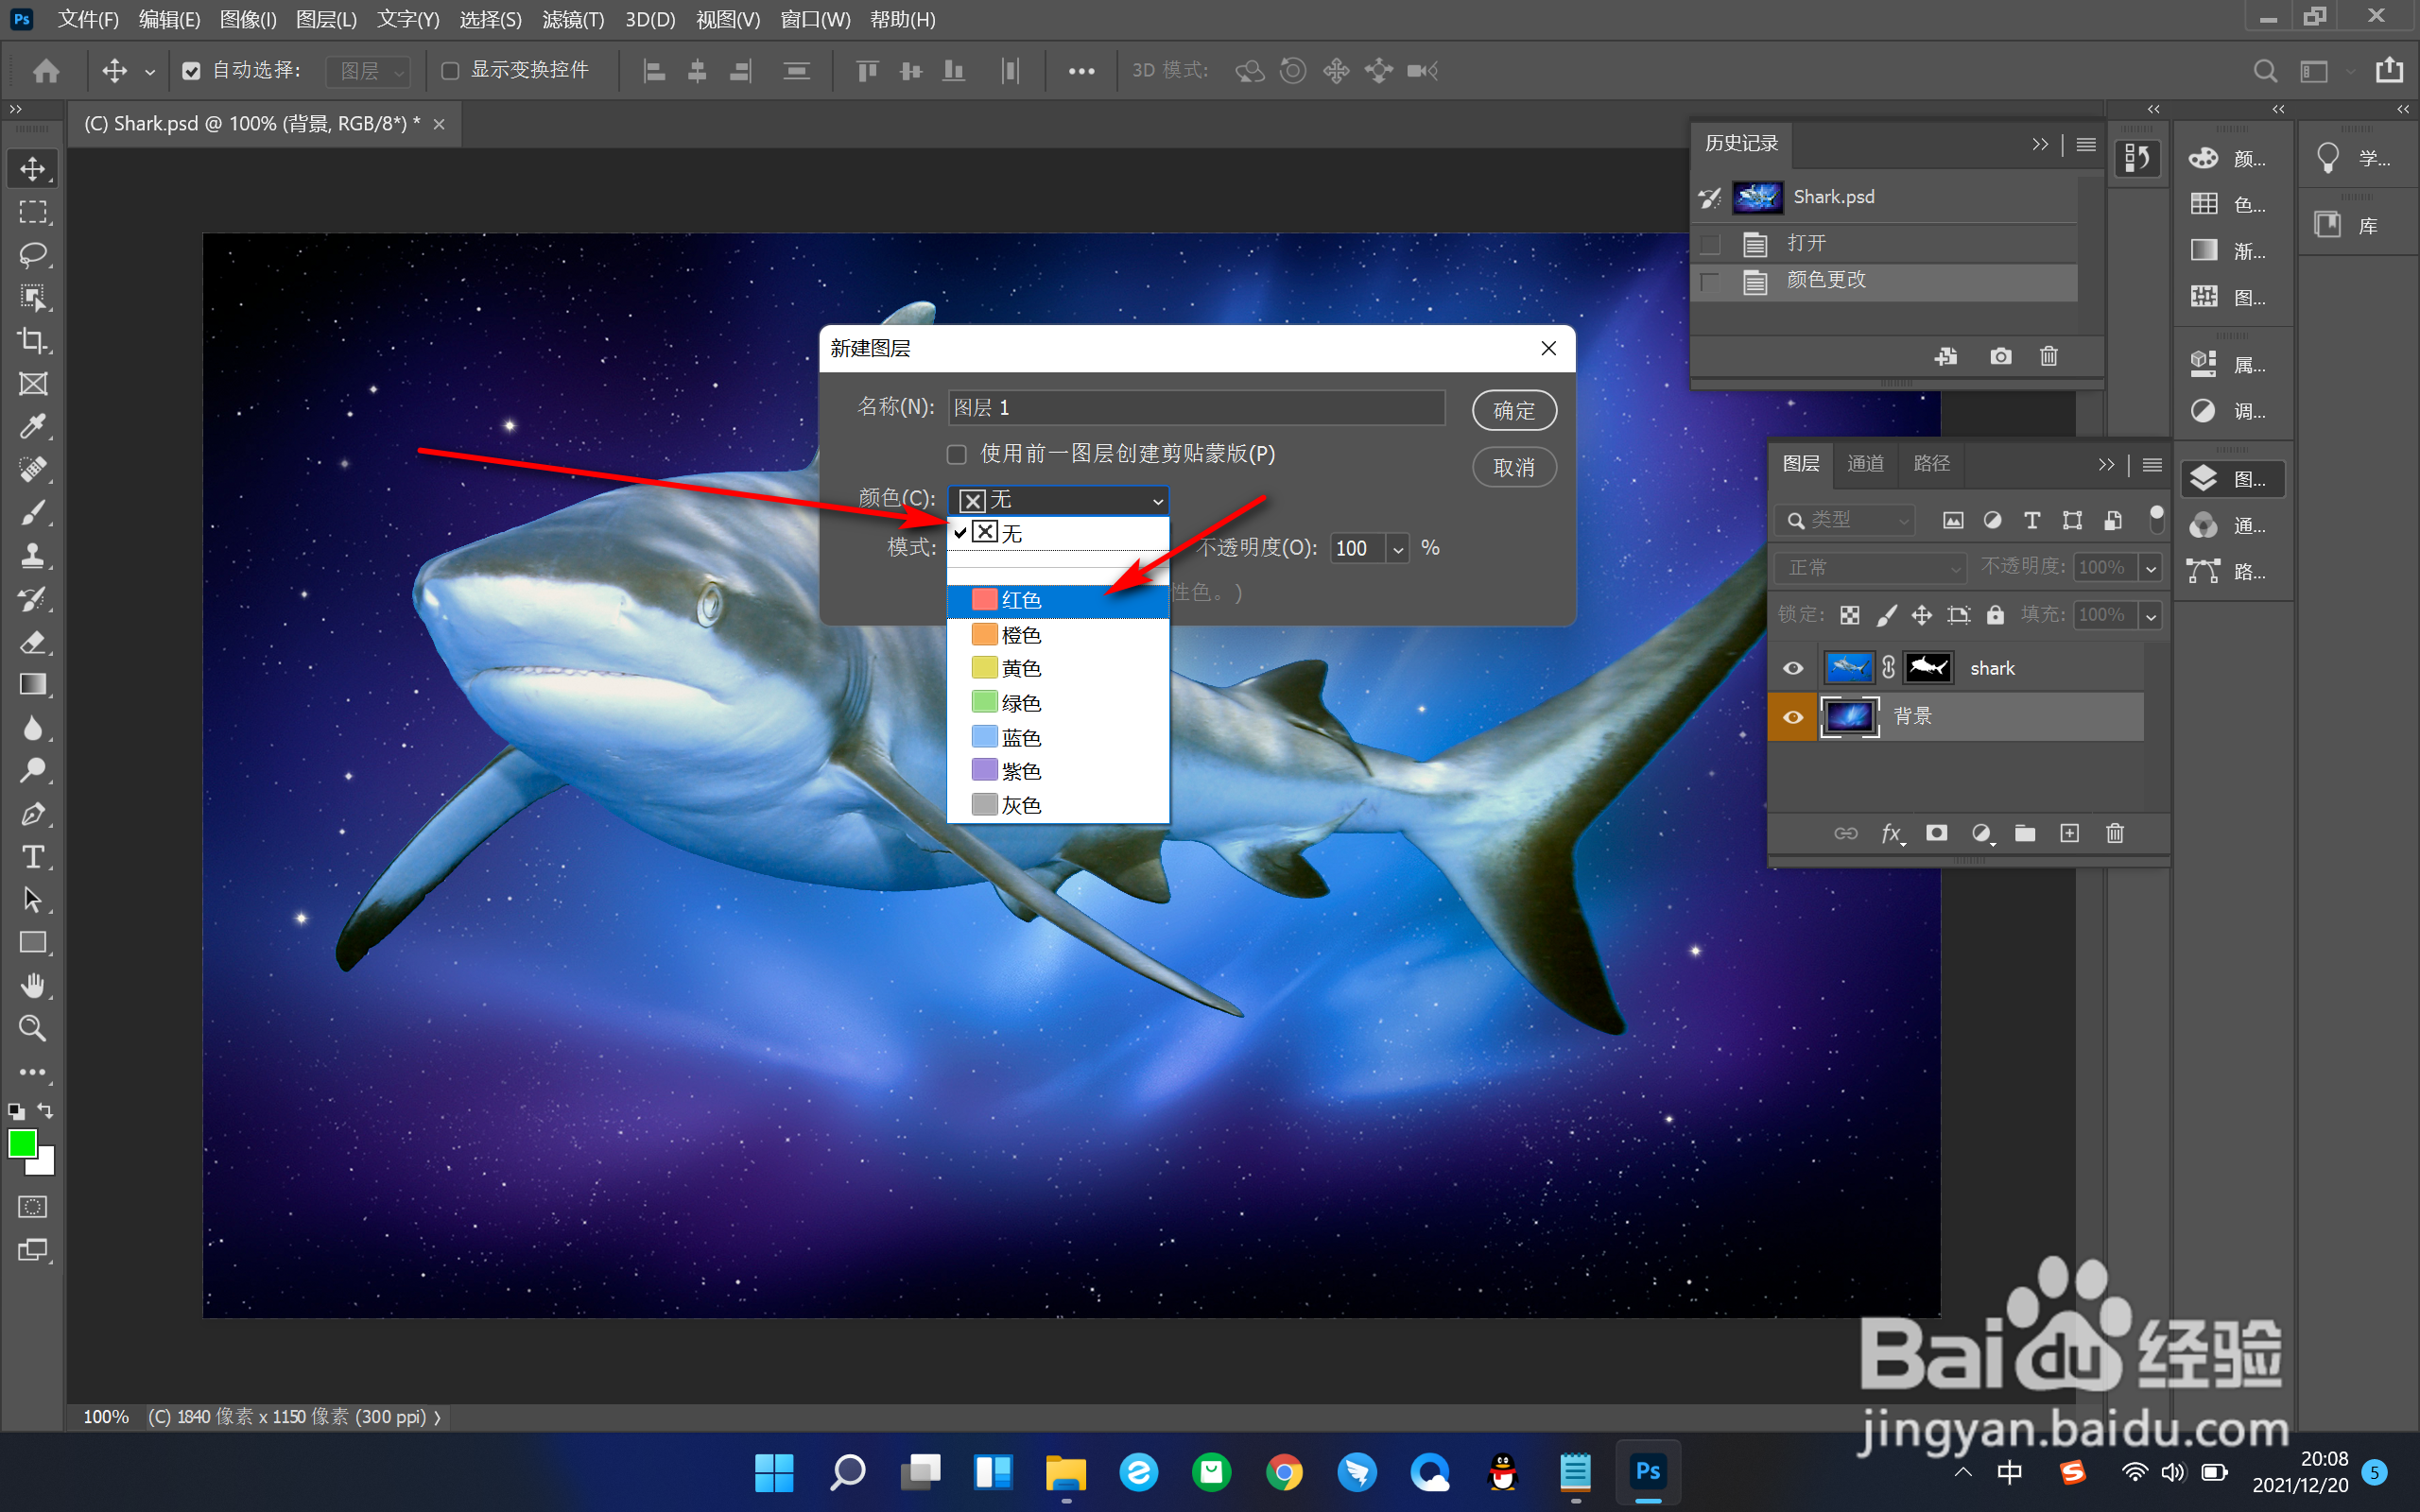Click the shark layer mask thumbnail
This screenshot has height=1512, width=2420.
point(1927,668)
